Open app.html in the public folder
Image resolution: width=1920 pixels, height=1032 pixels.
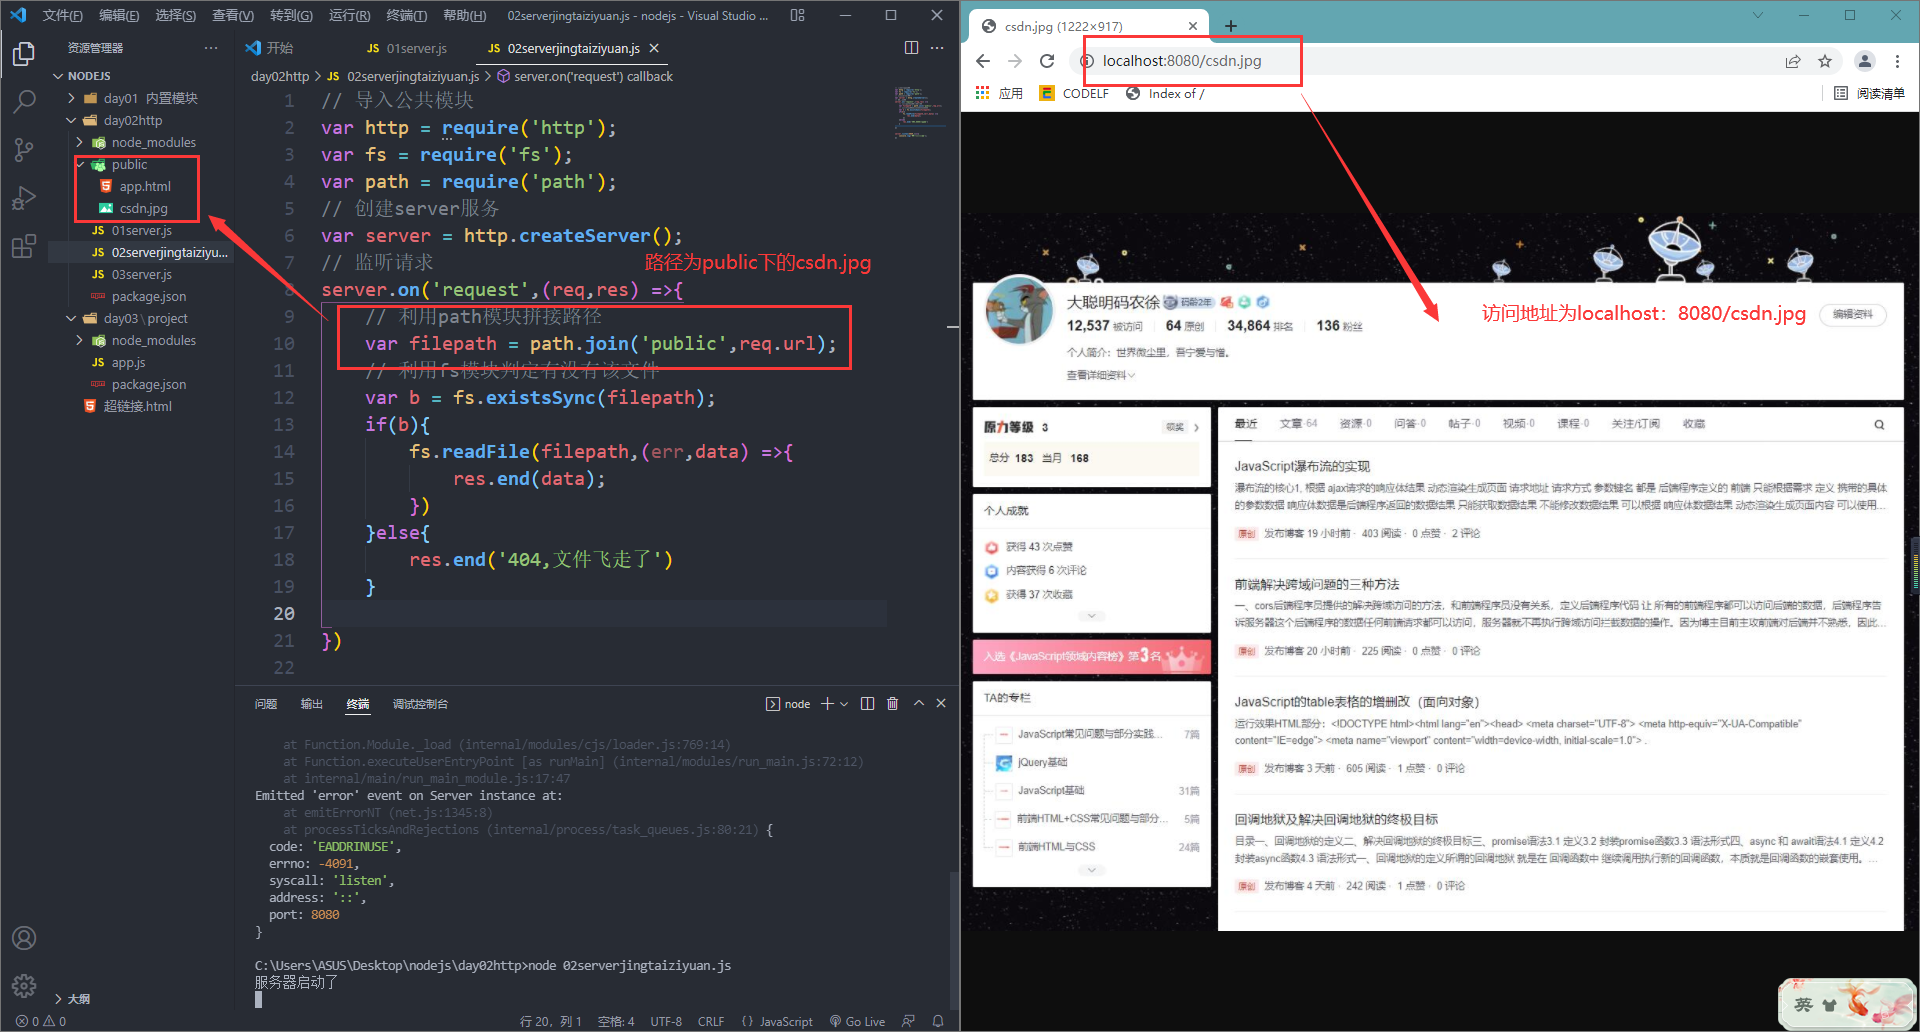(145, 186)
